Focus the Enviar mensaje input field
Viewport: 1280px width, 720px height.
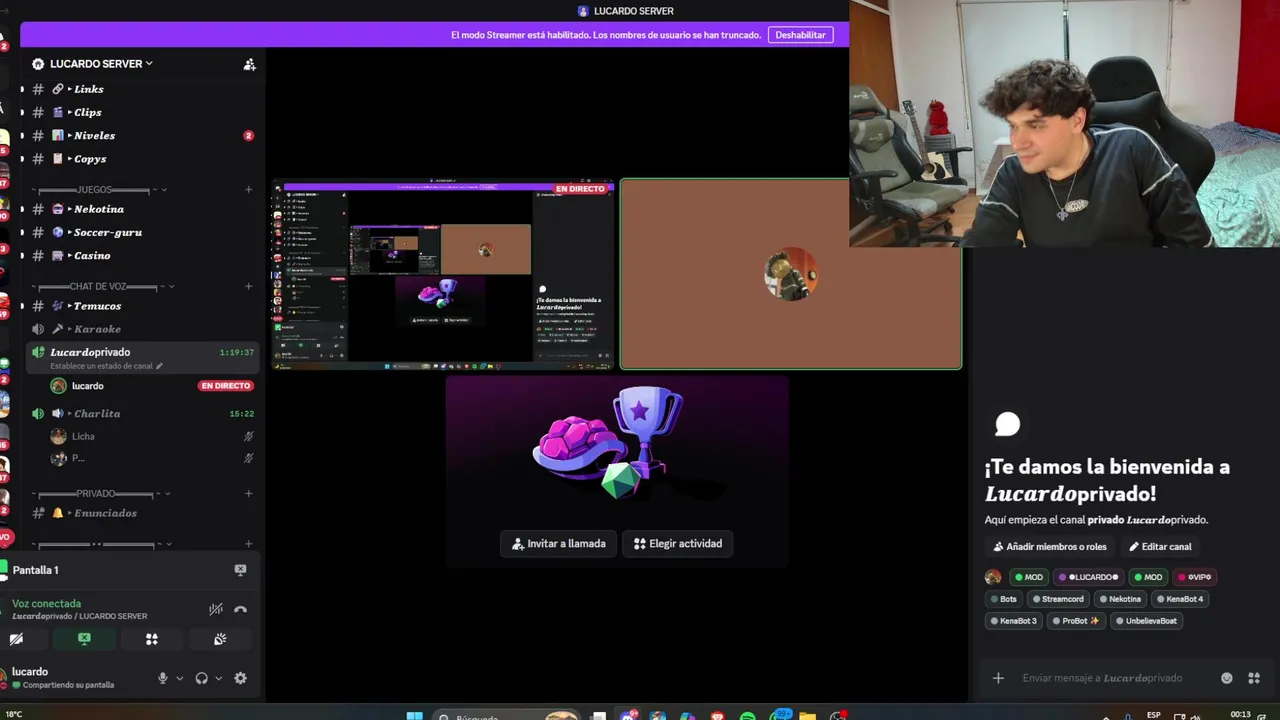tap(1113, 678)
